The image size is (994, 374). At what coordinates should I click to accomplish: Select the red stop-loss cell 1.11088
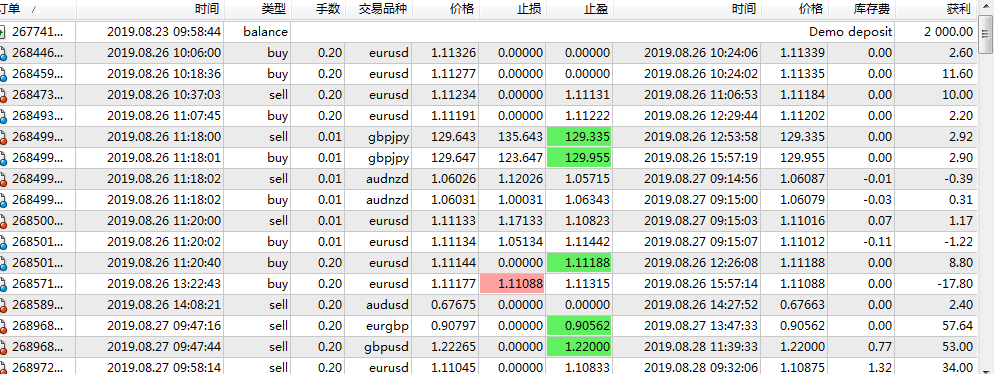pyautogui.click(x=512, y=284)
